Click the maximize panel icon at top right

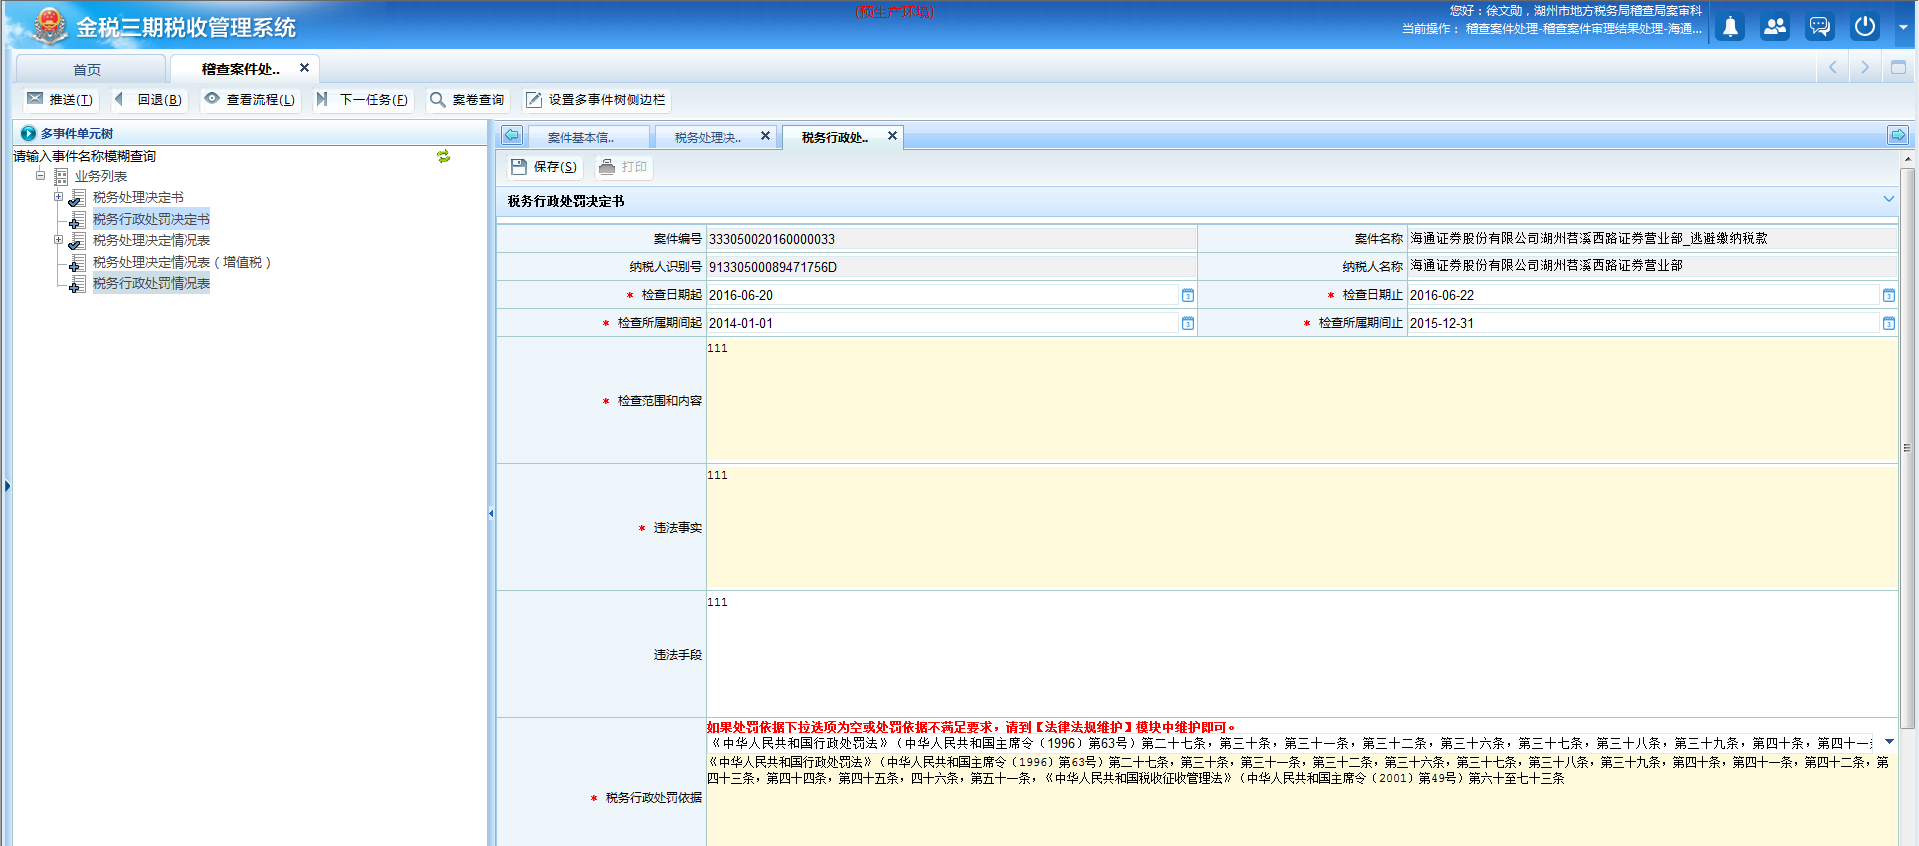pyautogui.click(x=1898, y=68)
